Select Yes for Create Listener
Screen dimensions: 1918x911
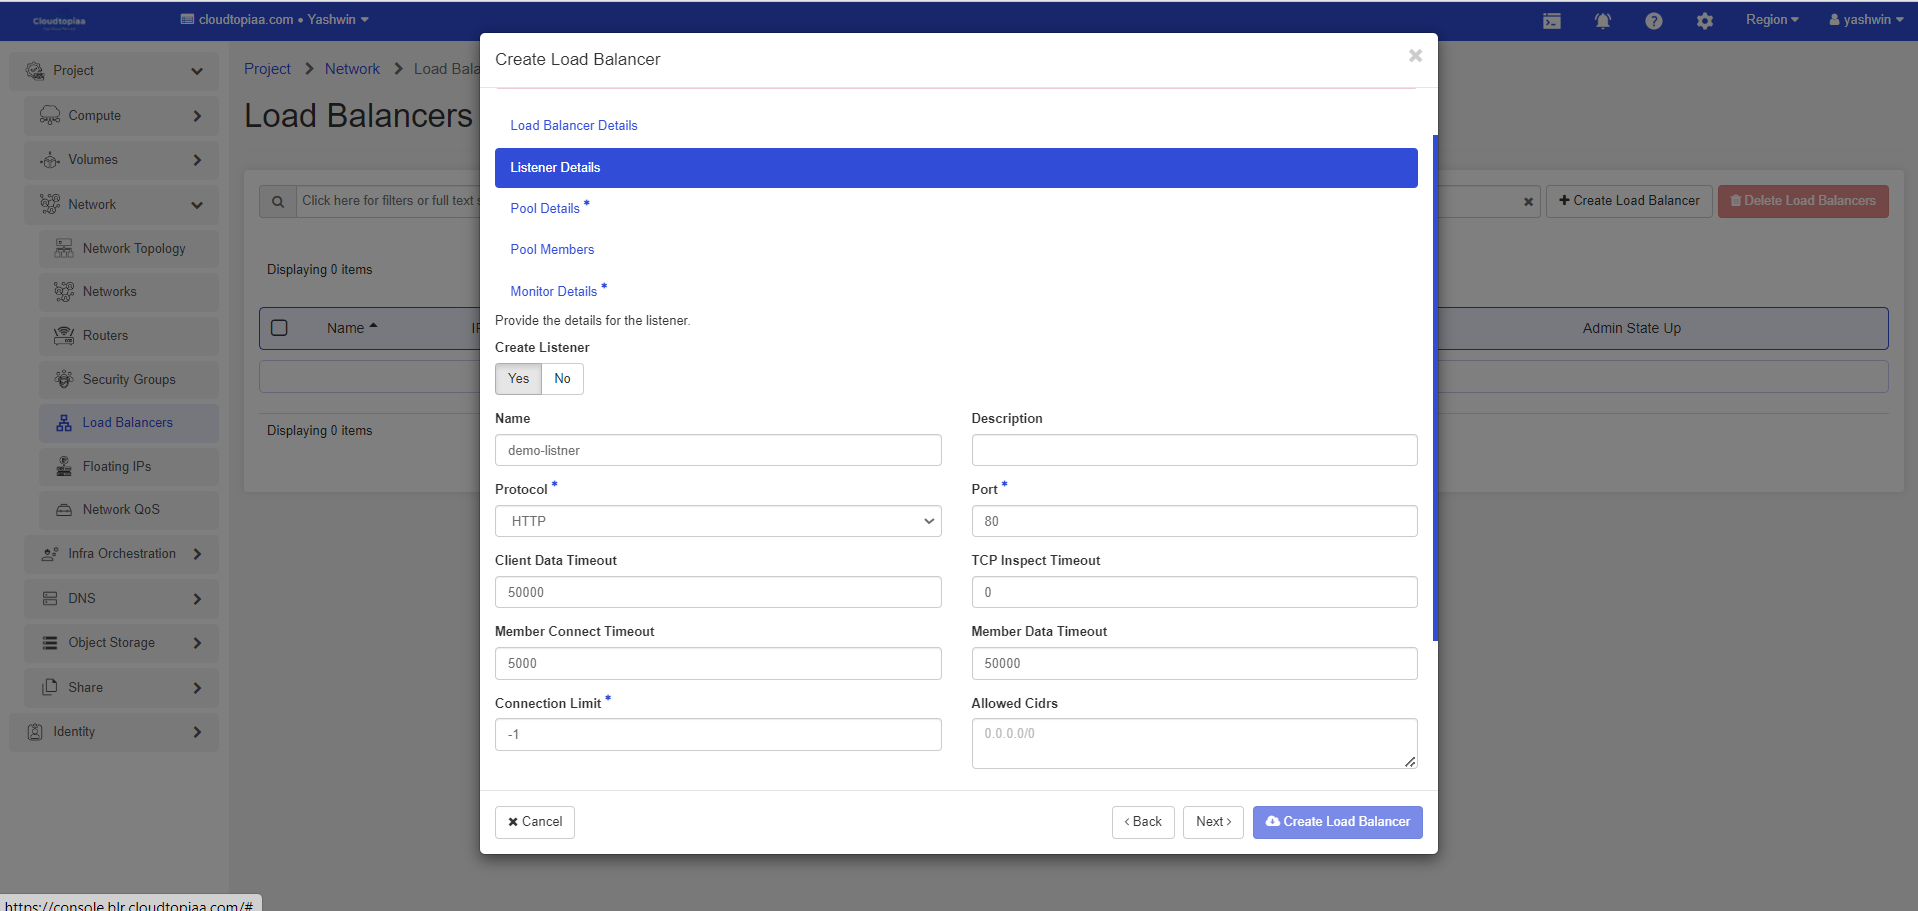518,379
